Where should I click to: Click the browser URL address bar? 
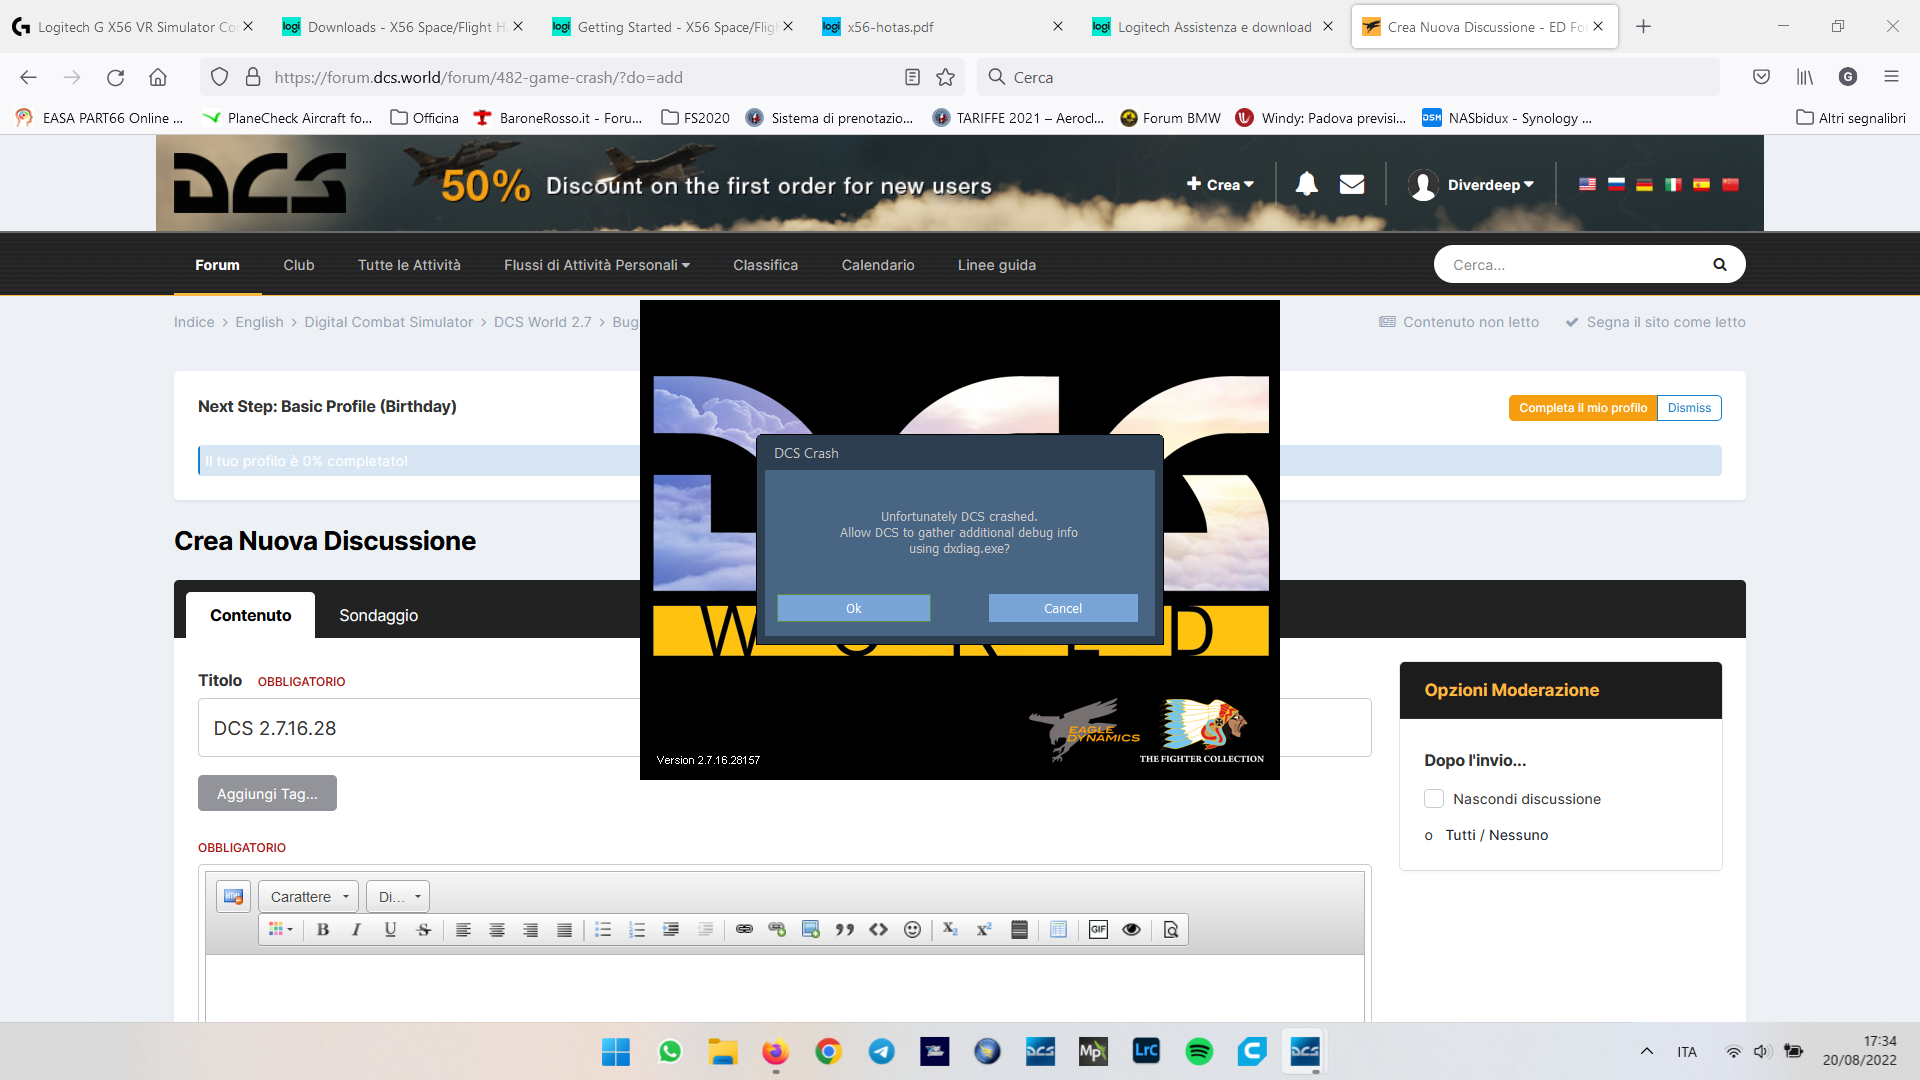point(580,77)
